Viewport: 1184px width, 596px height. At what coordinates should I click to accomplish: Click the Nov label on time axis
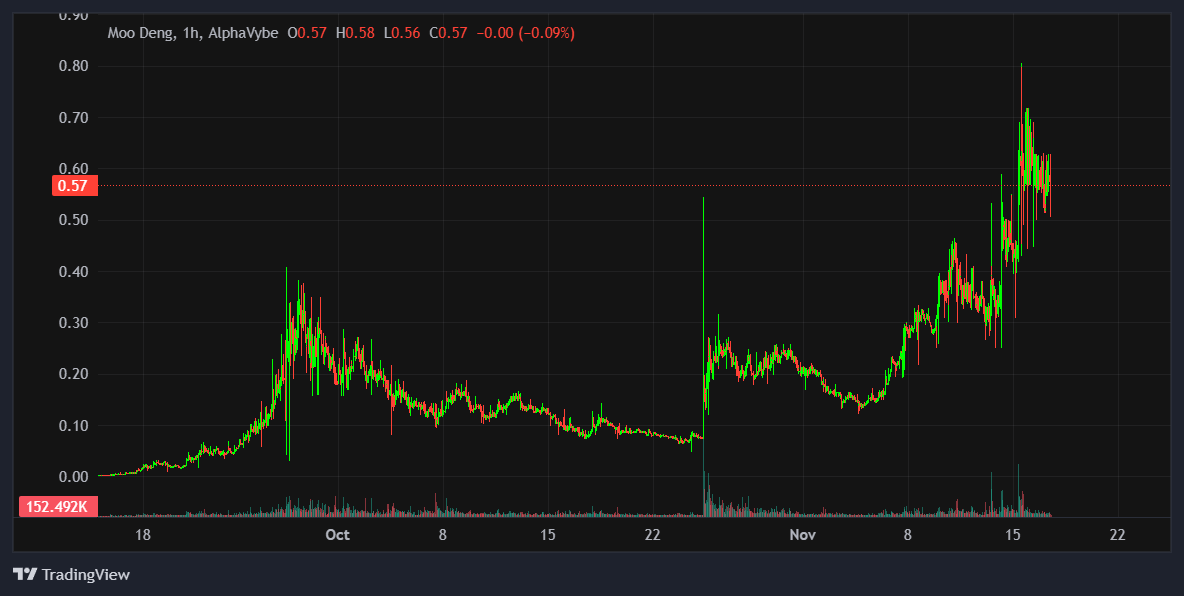click(802, 535)
